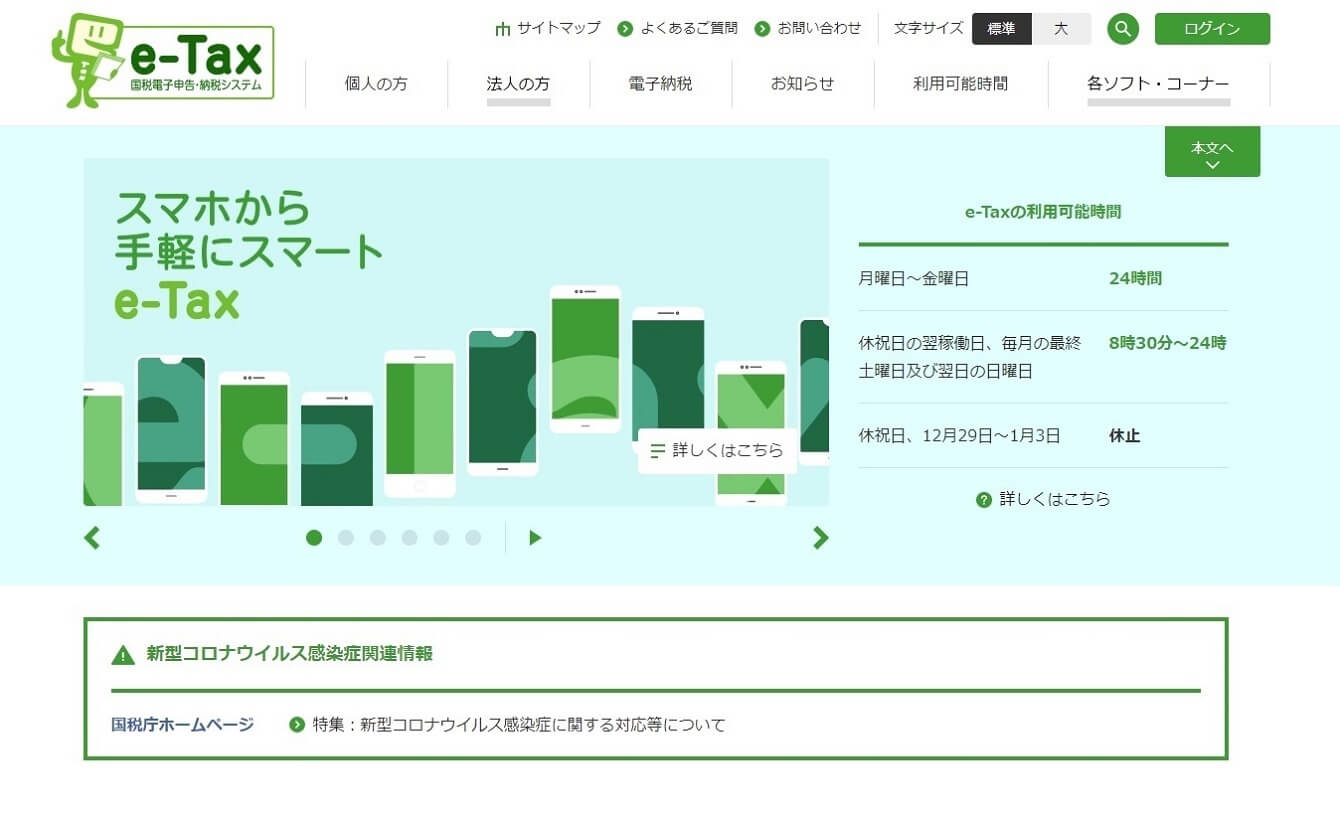Set font size to 大
This screenshot has height=821, width=1340.
[x=1061, y=29]
